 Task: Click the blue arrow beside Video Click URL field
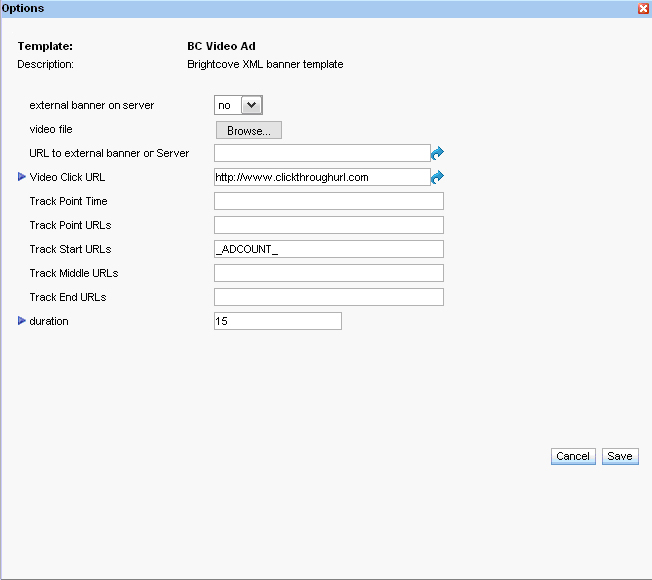pyautogui.click(x=437, y=177)
